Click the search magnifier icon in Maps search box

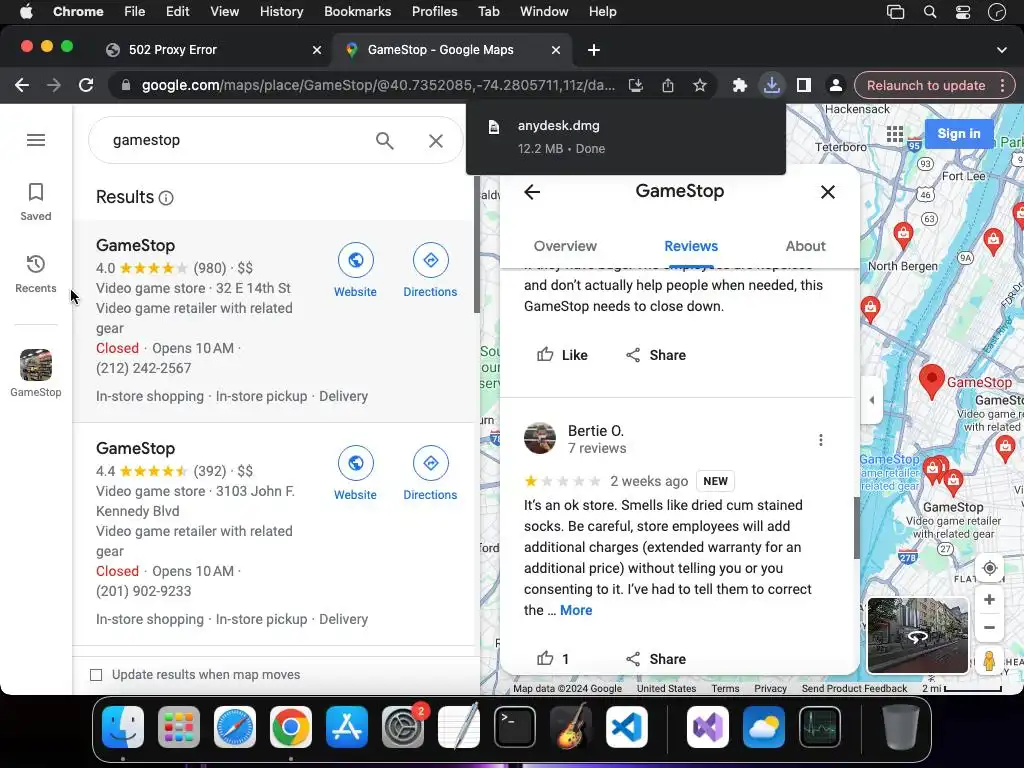[385, 140]
